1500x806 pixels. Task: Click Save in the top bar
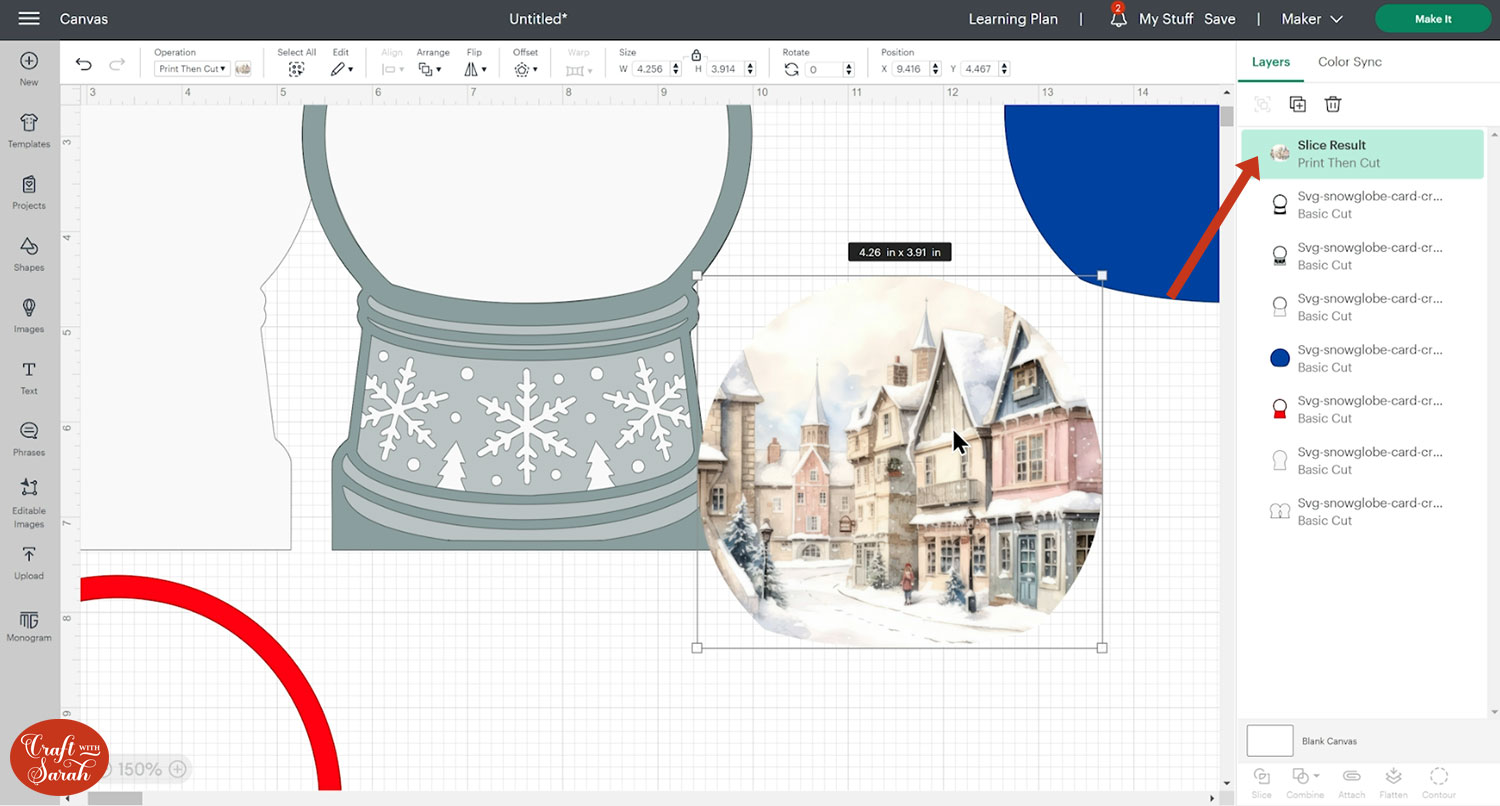[x=1219, y=19]
